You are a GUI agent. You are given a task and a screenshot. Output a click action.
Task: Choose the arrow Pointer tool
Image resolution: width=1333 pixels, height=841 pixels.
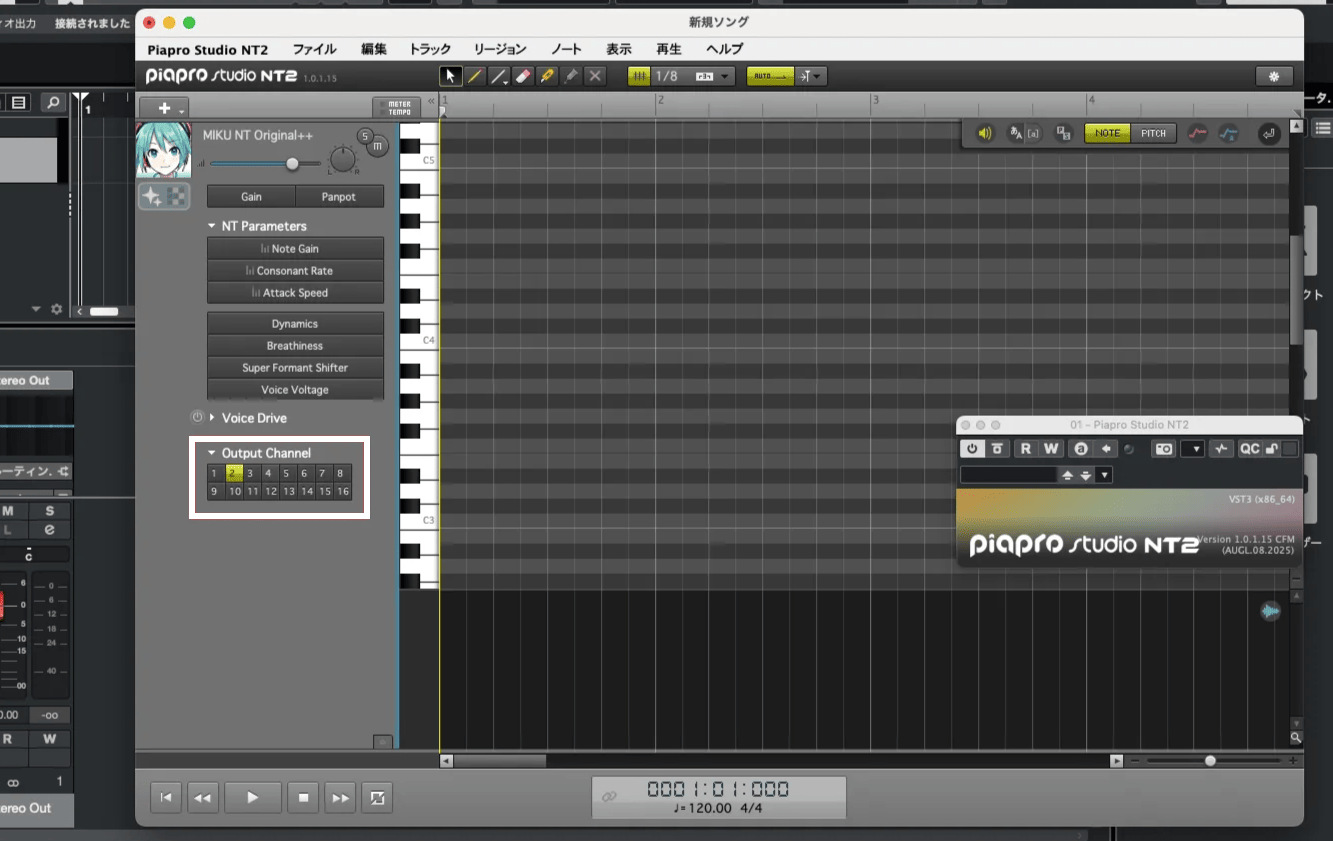[x=450, y=76]
